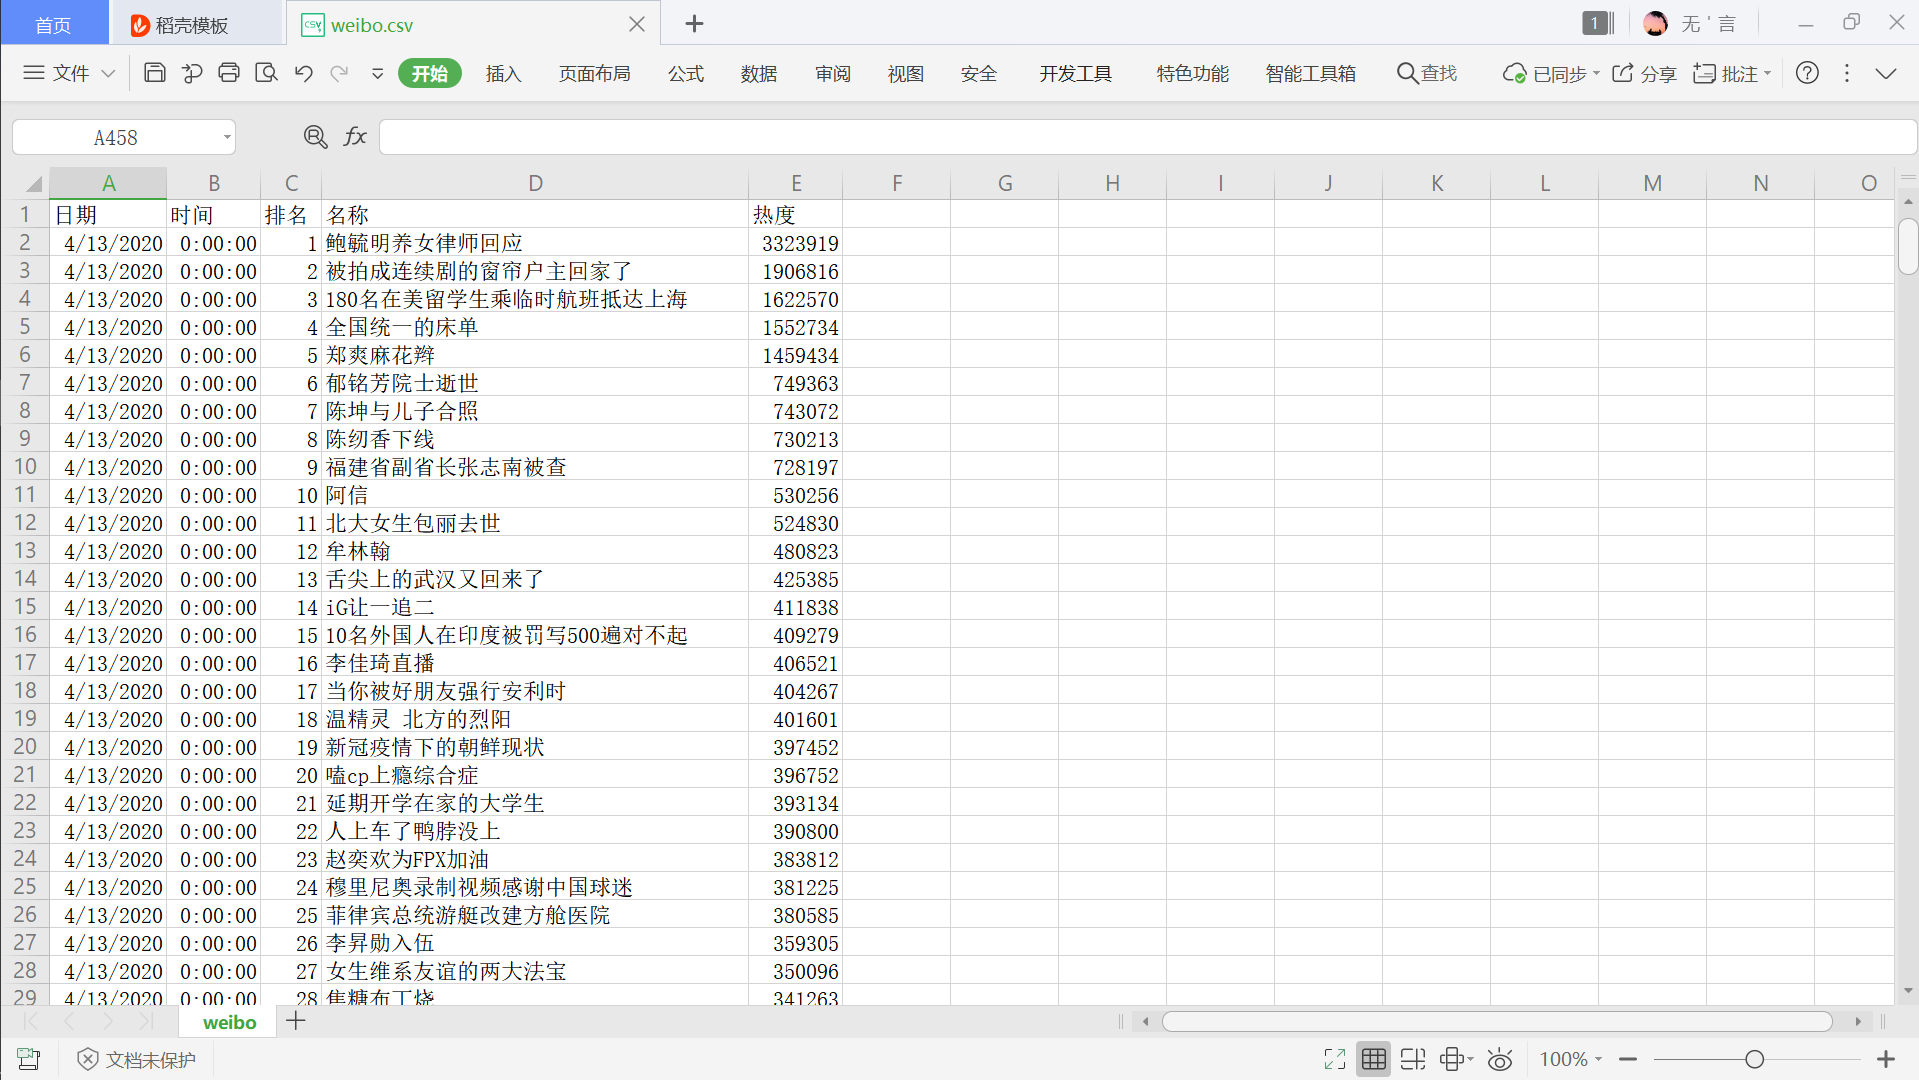
Task: Click inside the formula bar input
Action: coord(1147,137)
